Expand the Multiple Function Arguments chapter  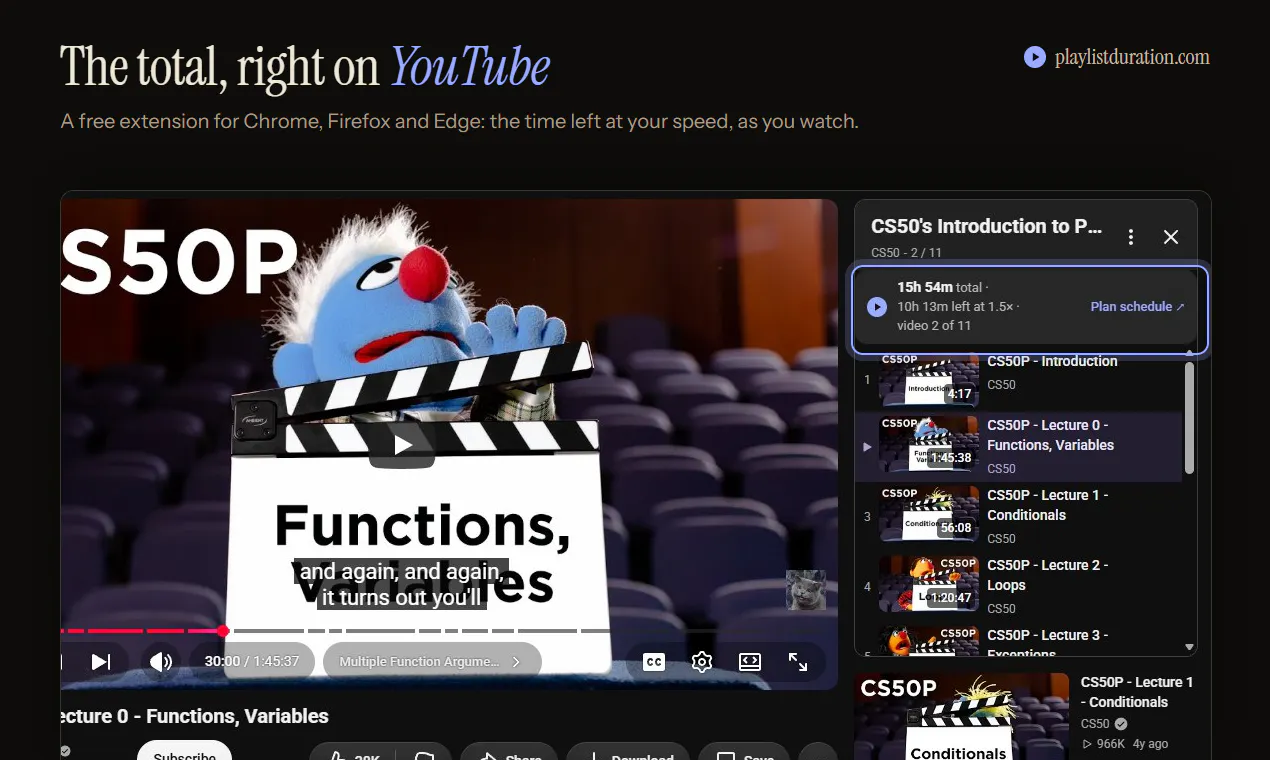(x=431, y=662)
